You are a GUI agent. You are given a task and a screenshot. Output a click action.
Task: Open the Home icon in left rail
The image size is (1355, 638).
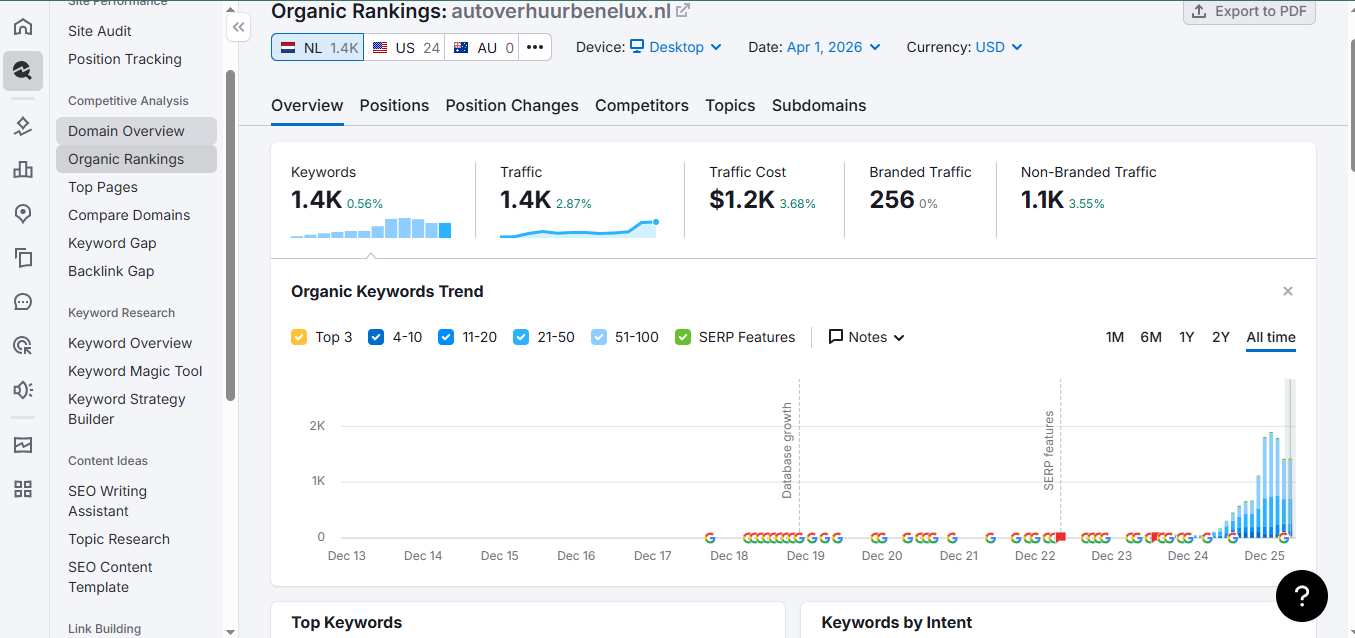22,27
